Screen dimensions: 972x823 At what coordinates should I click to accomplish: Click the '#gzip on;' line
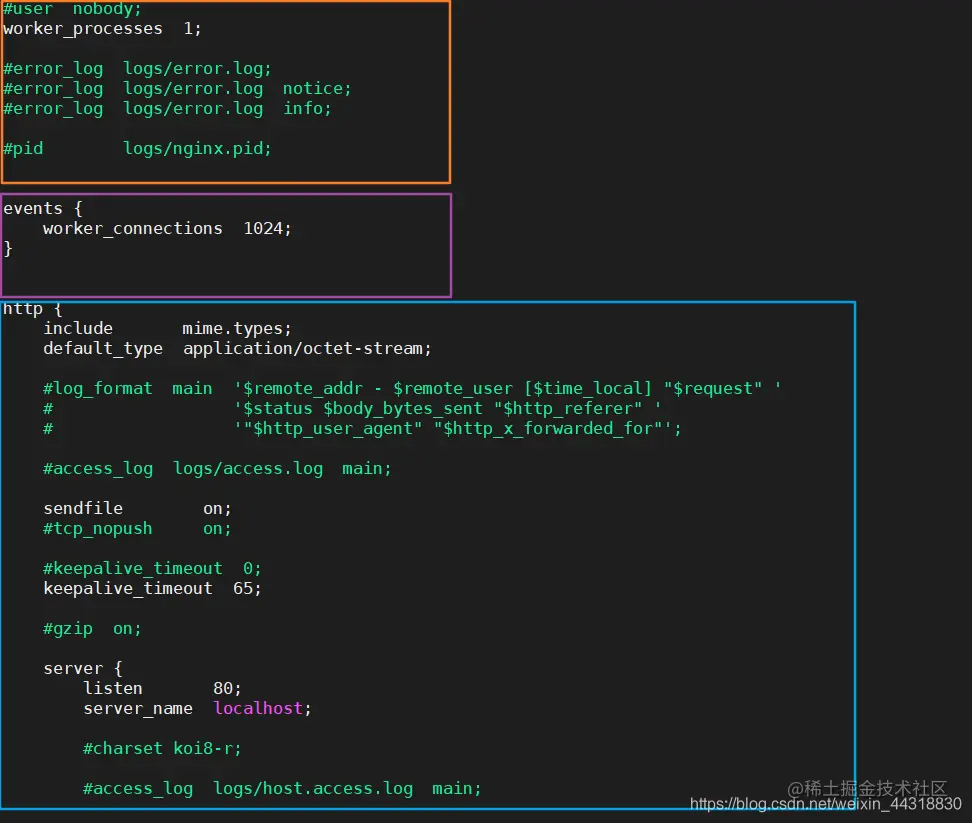click(92, 629)
